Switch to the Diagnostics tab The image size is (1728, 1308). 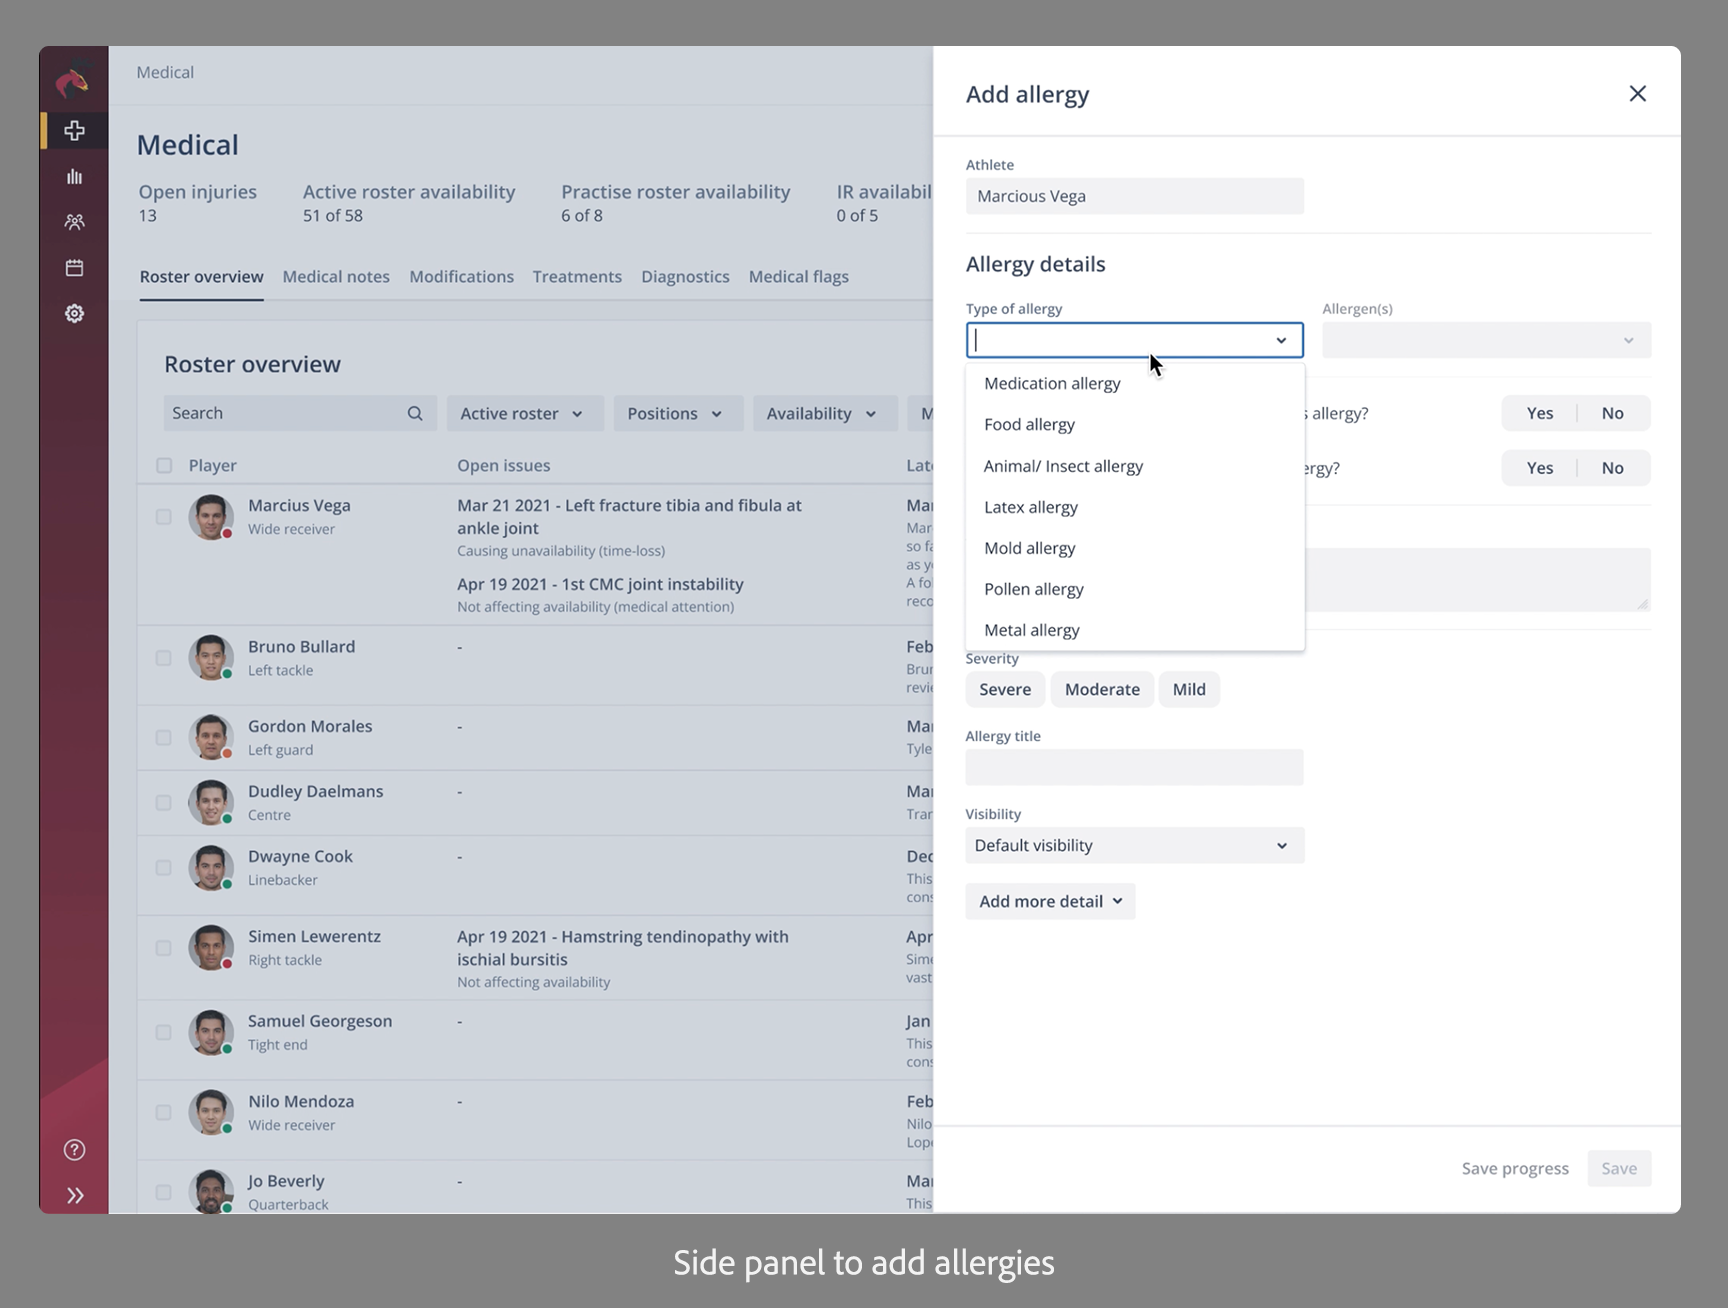tap(685, 277)
